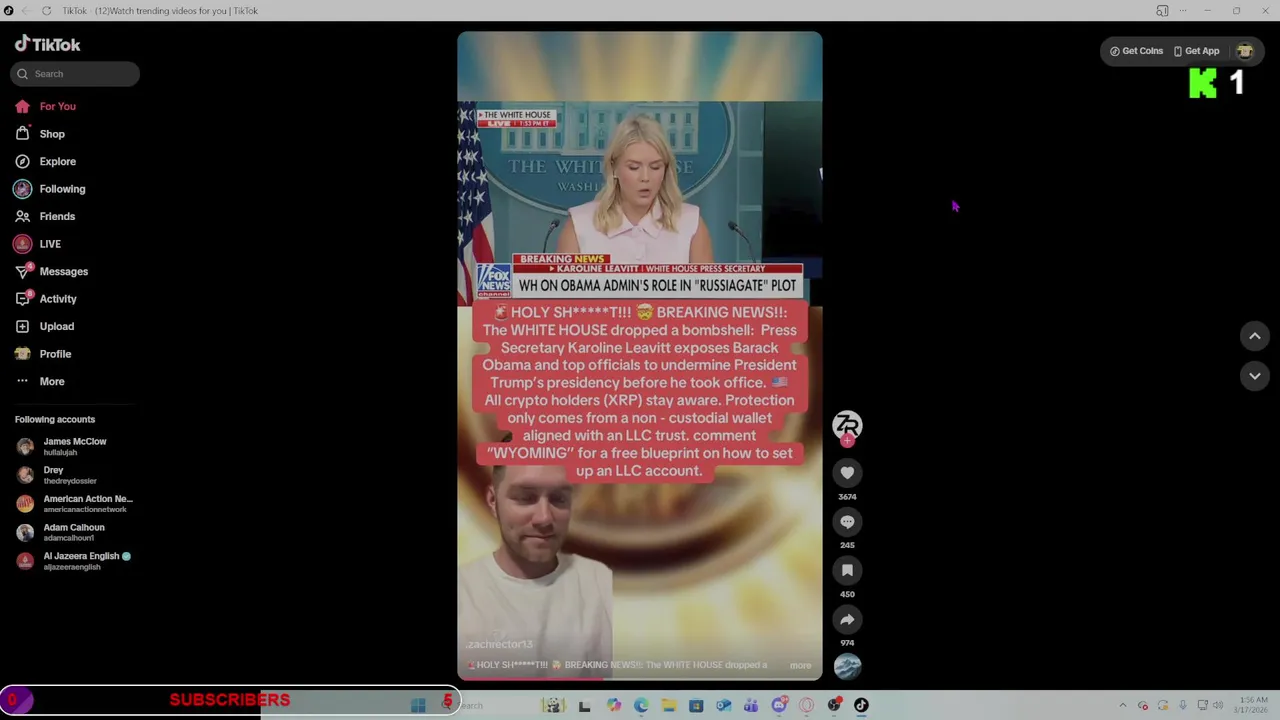Open the spinning sound disc
The image size is (1280, 720).
847,667
